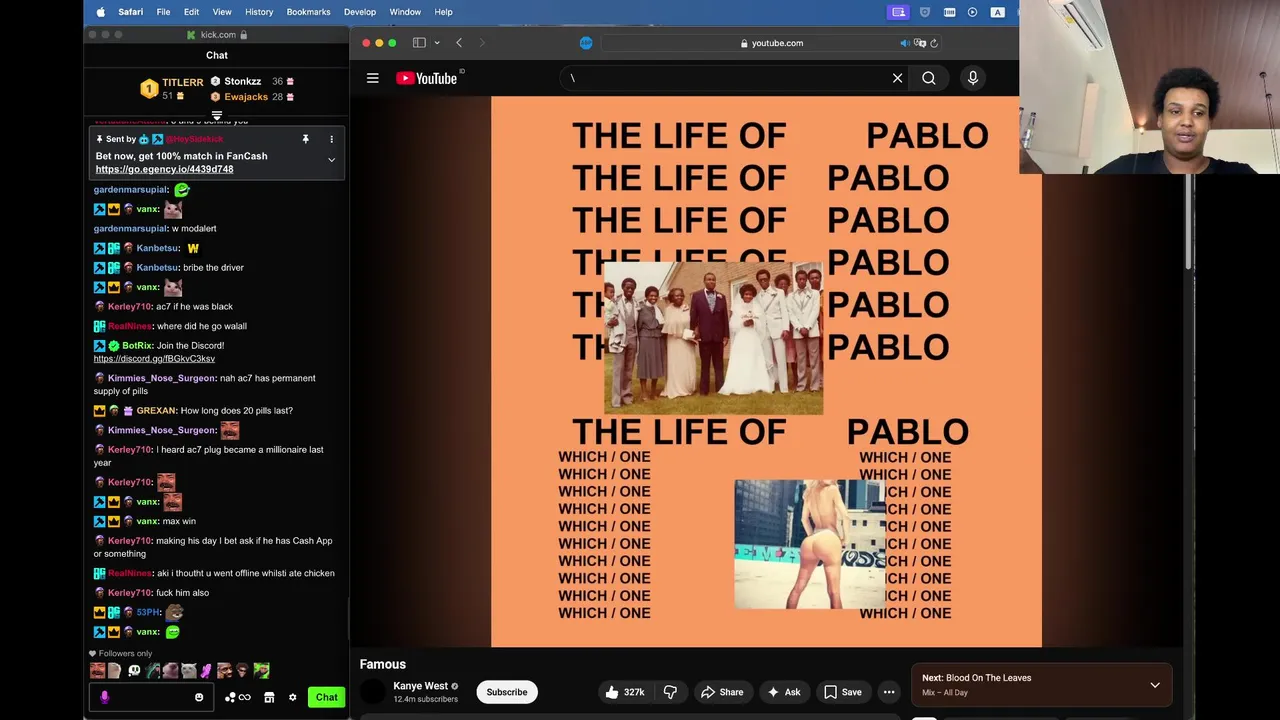Screen dimensions: 1280x720
Task: Open the Bookmarks menu
Action: tap(308, 12)
